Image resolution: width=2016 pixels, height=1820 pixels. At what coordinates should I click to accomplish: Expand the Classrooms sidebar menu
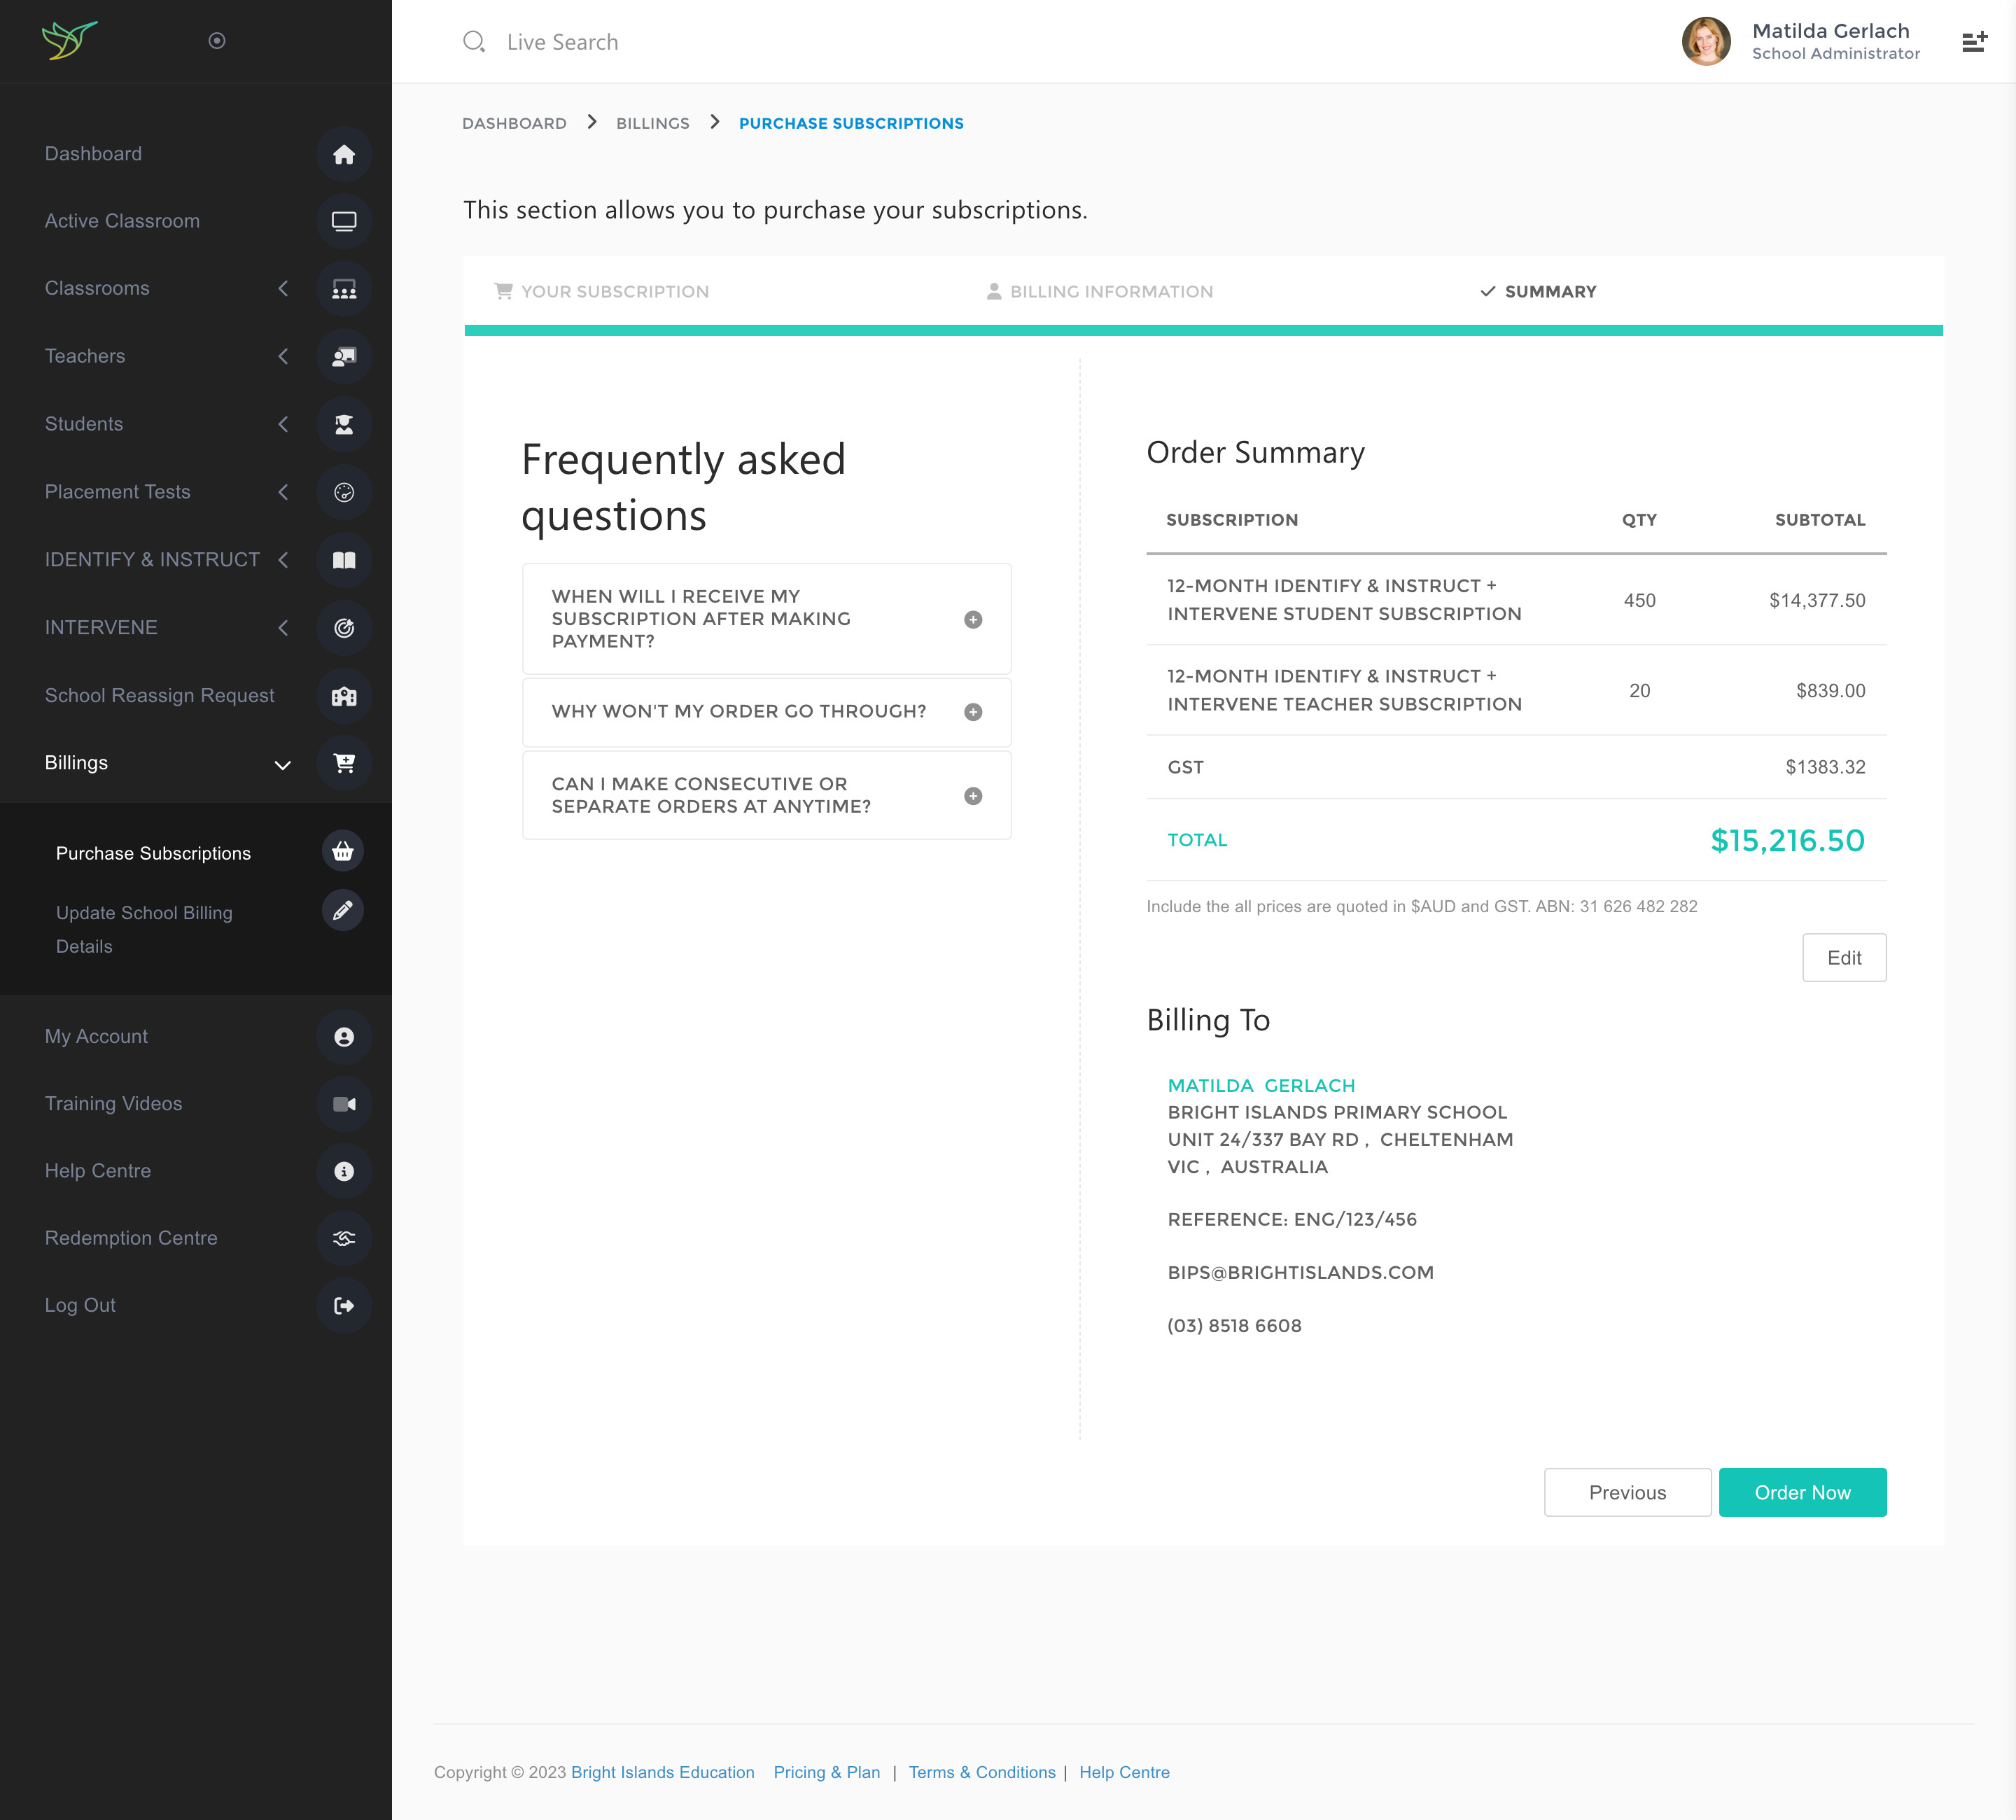click(283, 289)
